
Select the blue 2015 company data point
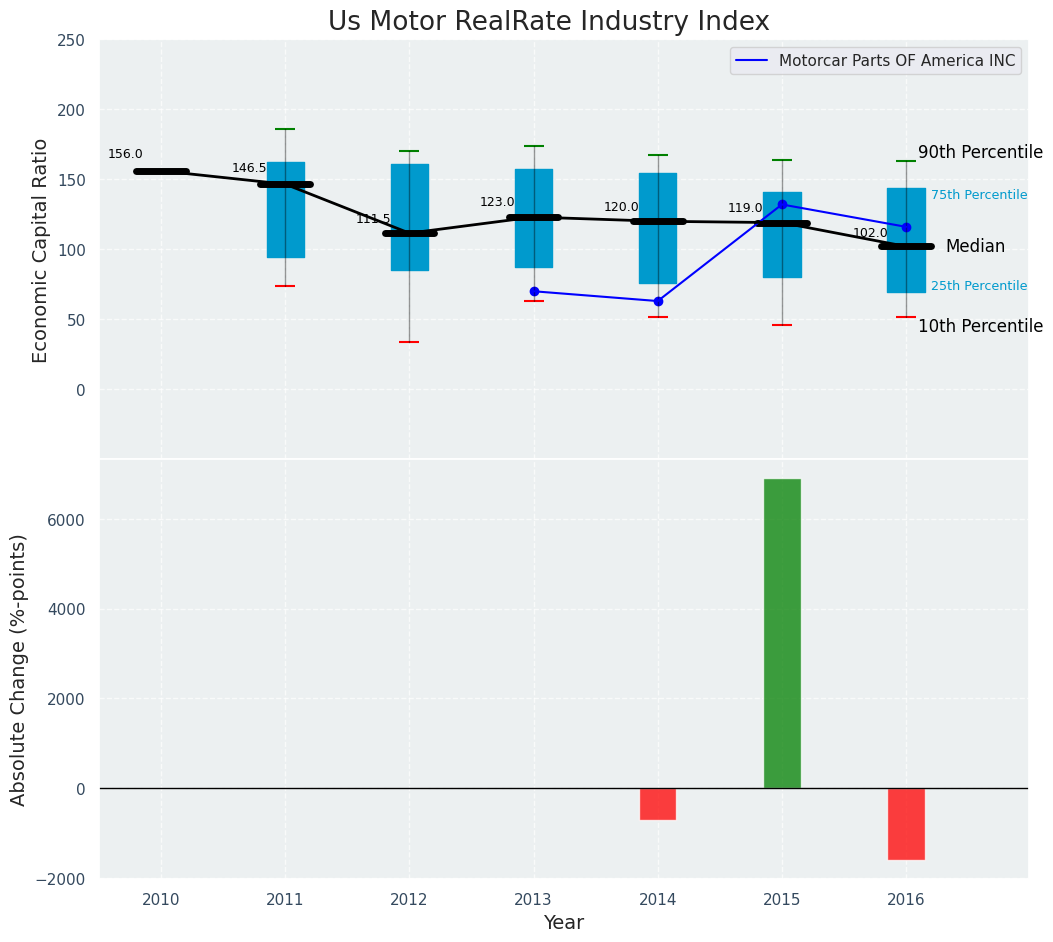tap(782, 204)
